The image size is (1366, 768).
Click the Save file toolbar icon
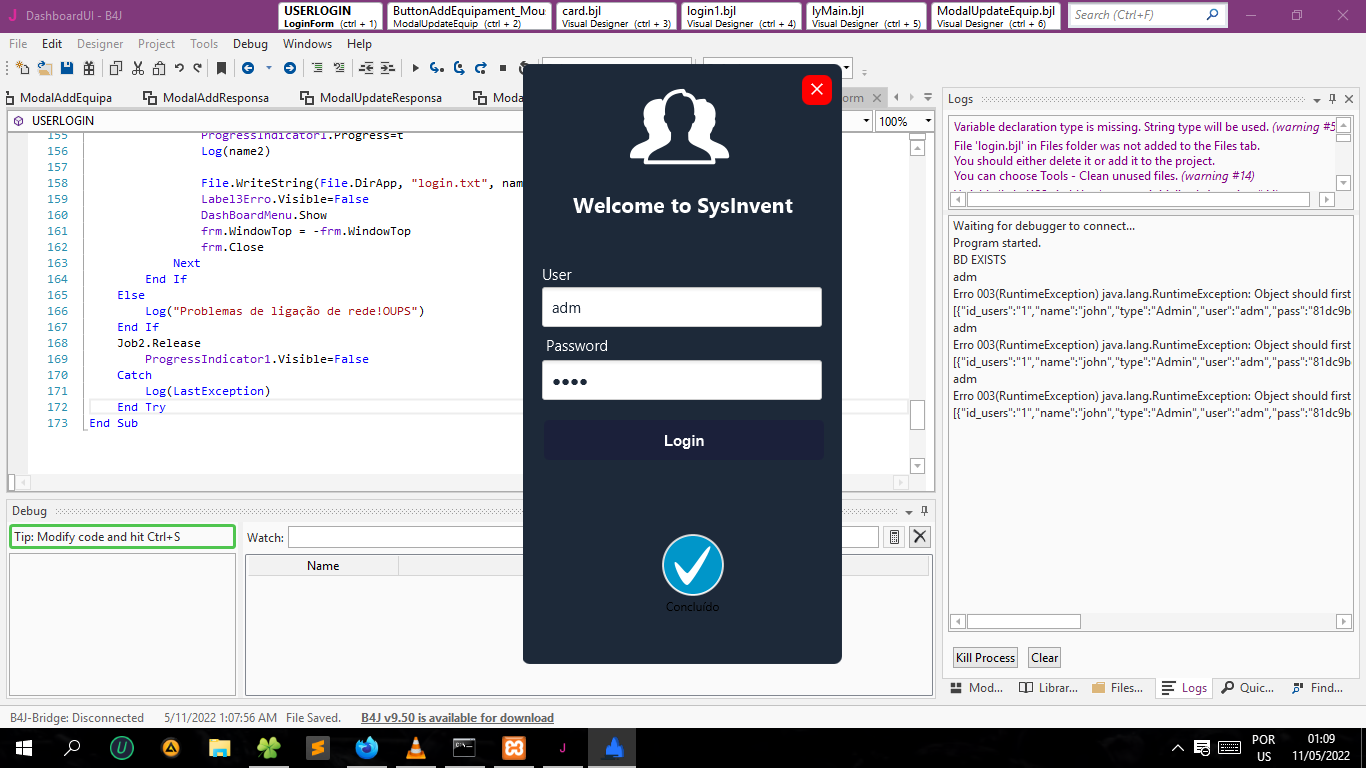(x=67, y=69)
